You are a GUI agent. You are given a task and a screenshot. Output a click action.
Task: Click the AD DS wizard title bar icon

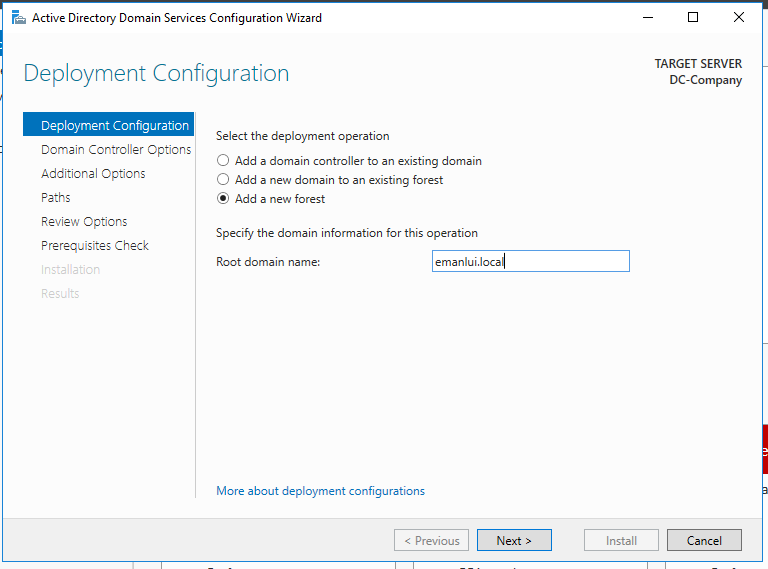pyautogui.click(x=18, y=17)
